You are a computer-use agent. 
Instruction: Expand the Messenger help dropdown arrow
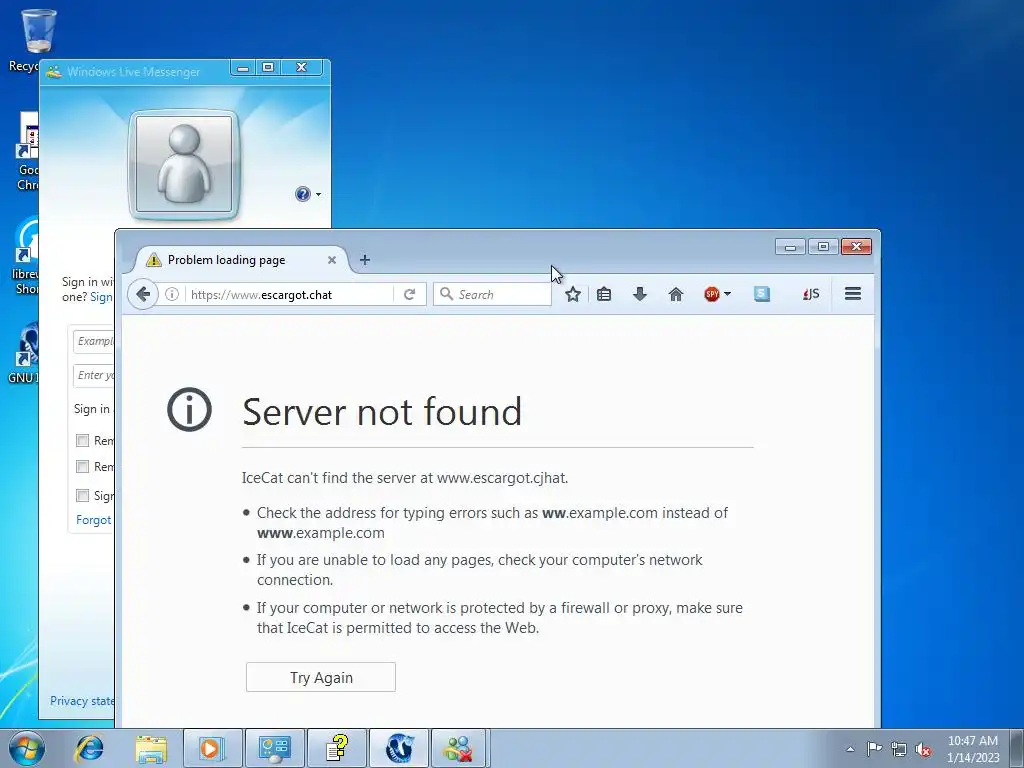[x=319, y=194]
